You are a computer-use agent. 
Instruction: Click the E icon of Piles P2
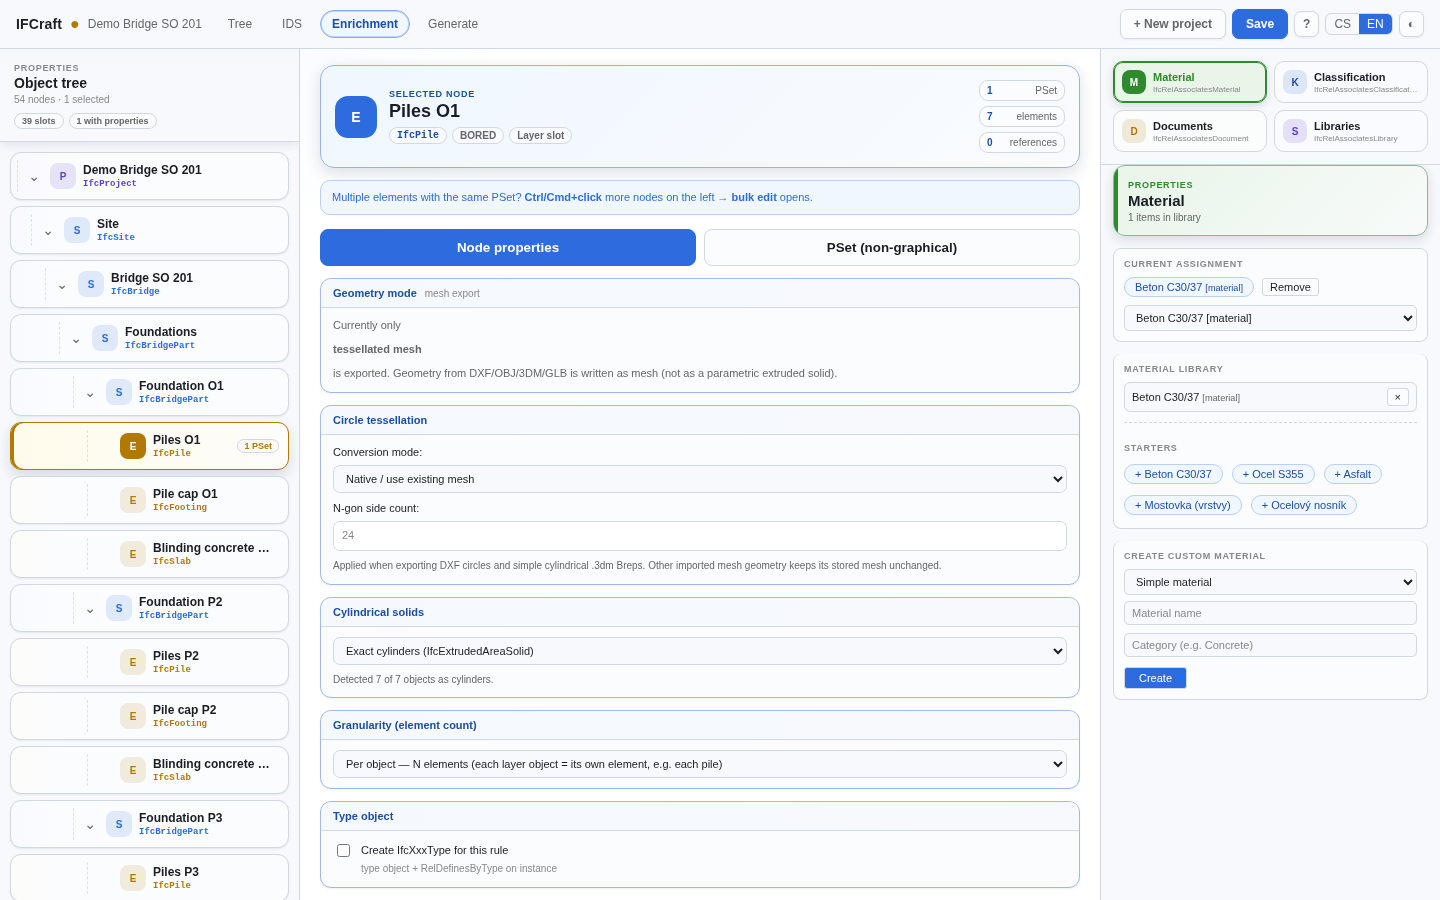coord(133,662)
